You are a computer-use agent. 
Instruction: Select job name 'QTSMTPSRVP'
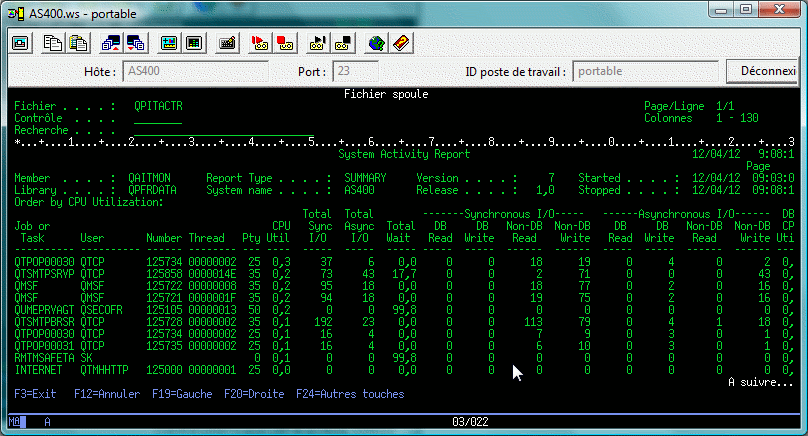(x=44, y=274)
